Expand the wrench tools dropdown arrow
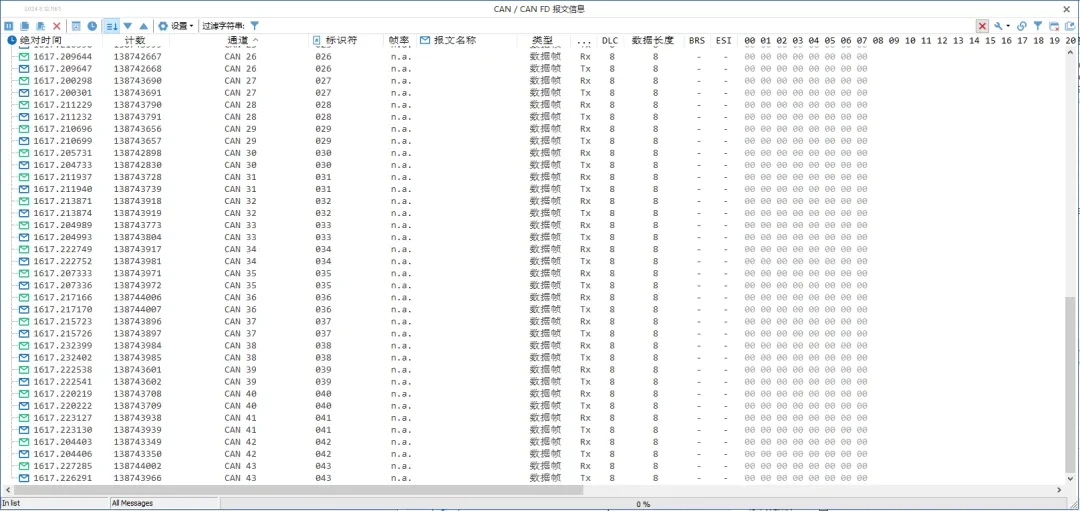 point(1008,25)
